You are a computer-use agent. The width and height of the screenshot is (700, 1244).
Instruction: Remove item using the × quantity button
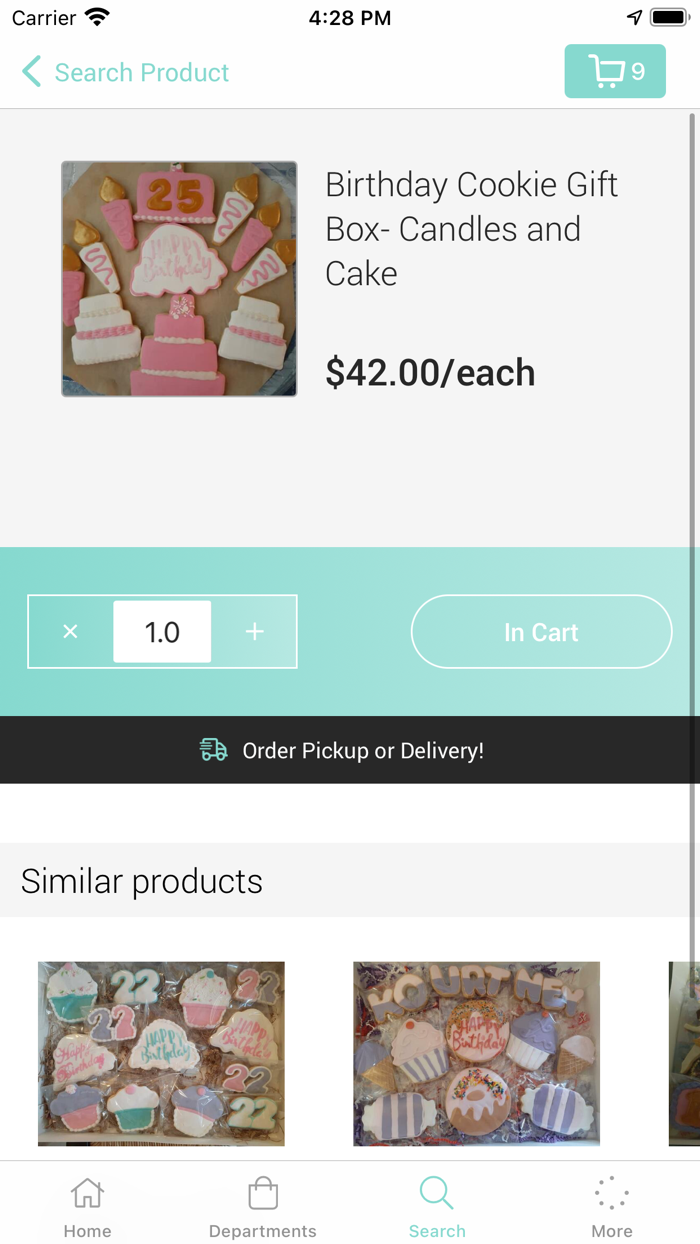pyautogui.click(x=70, y=632)
